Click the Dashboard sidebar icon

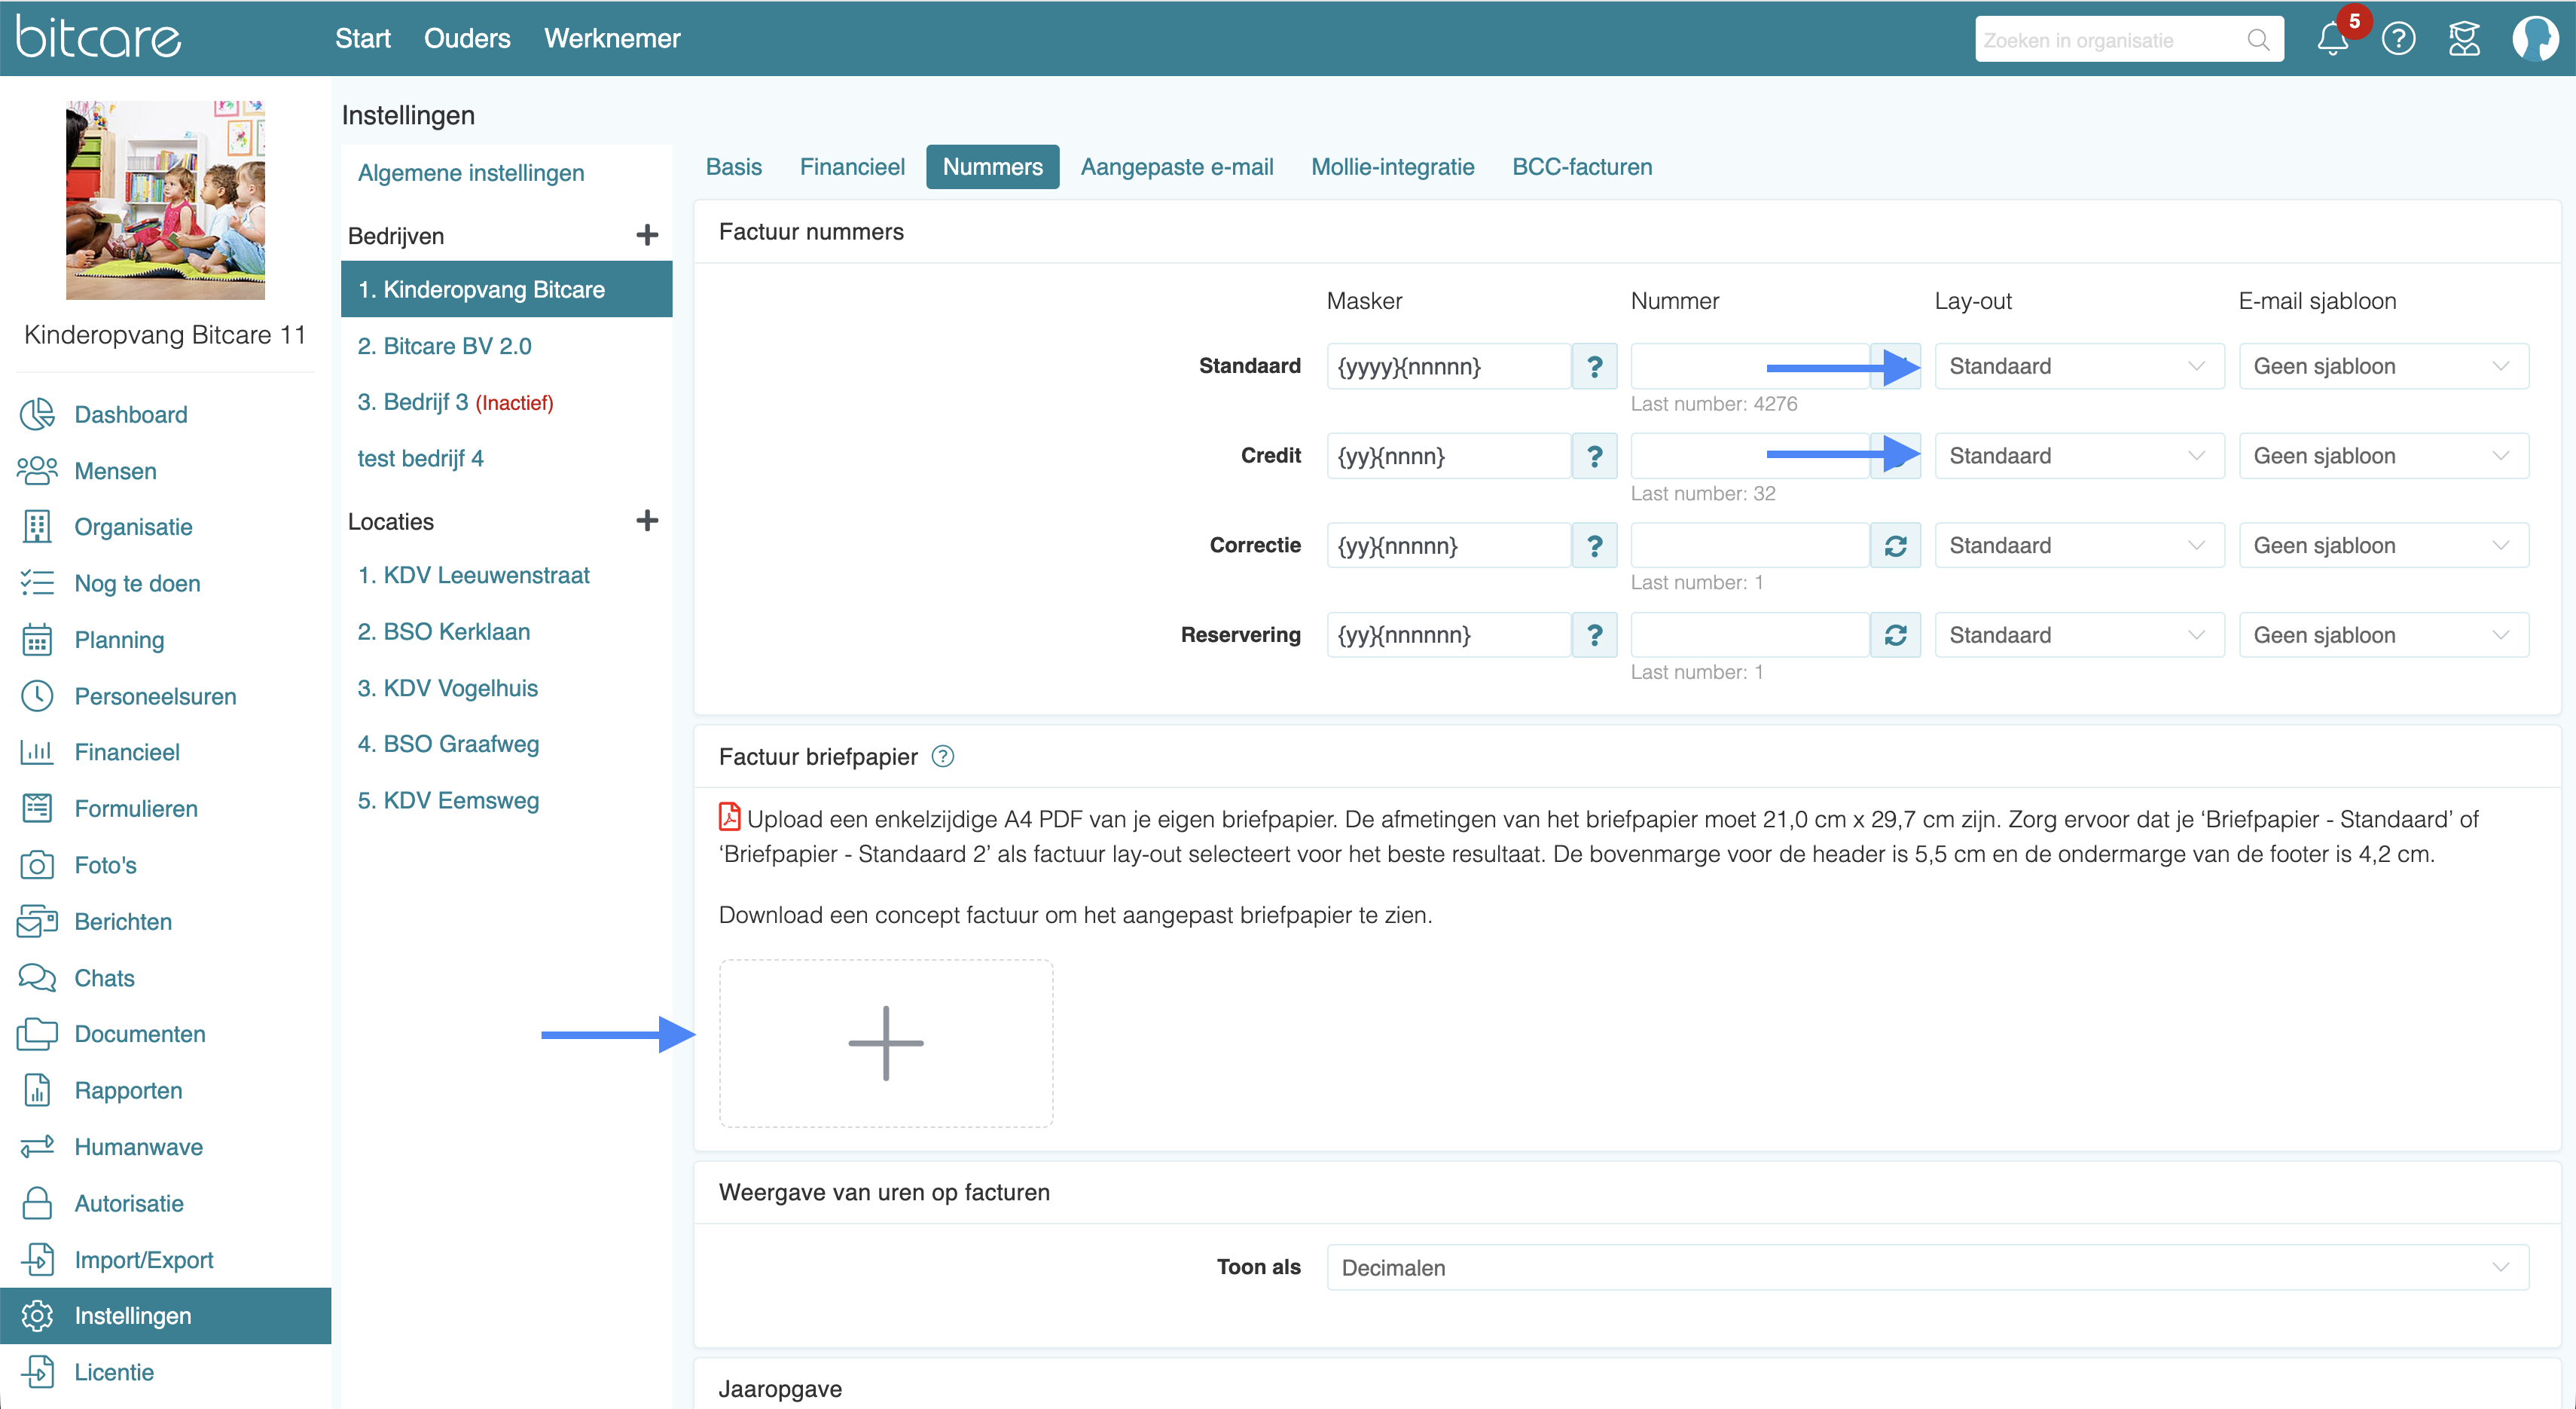point(37,414)
